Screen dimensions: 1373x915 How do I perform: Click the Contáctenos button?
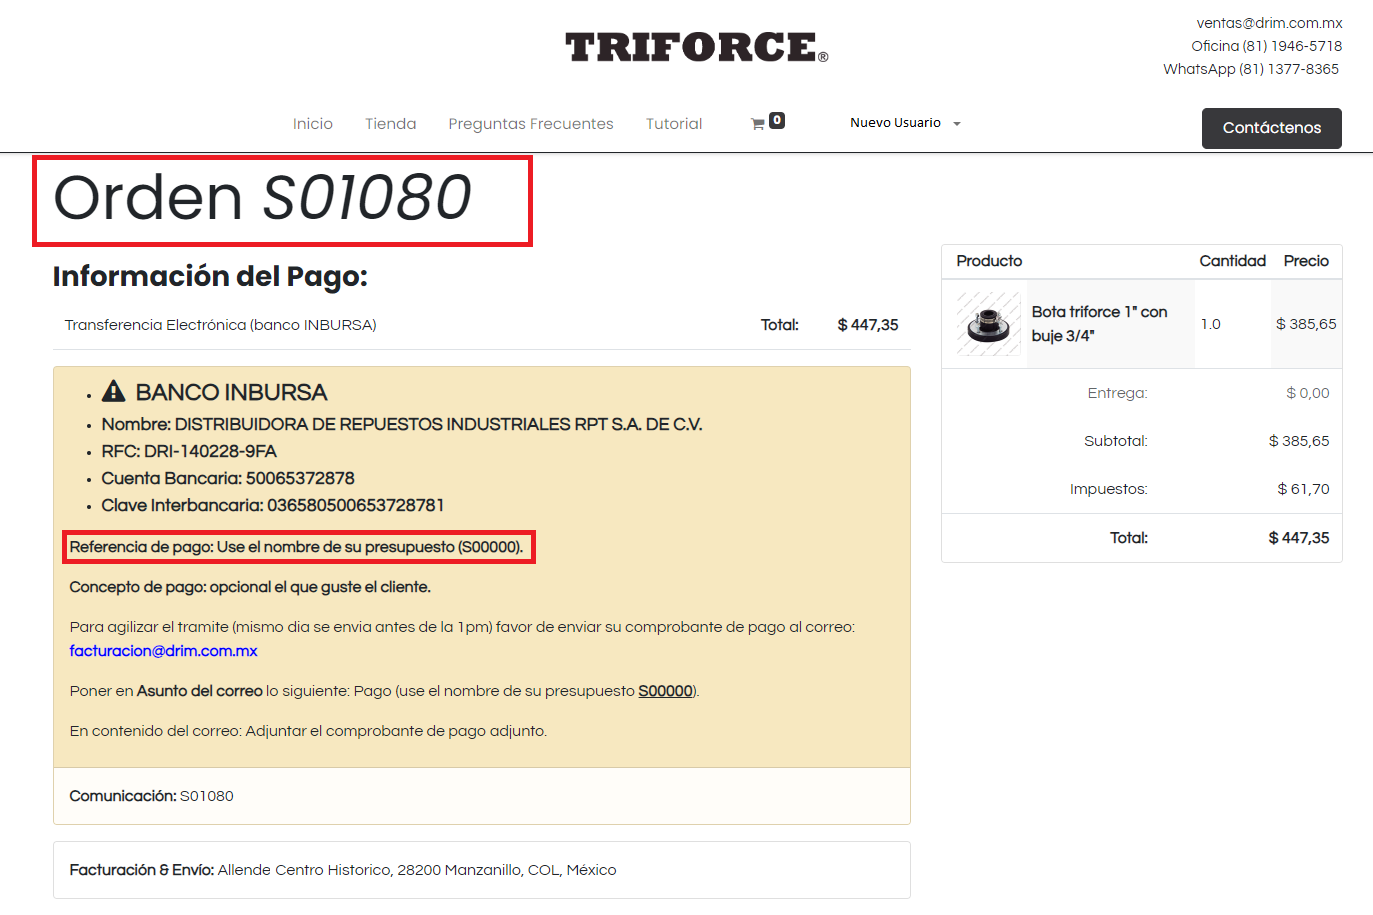coord(1271,128)
